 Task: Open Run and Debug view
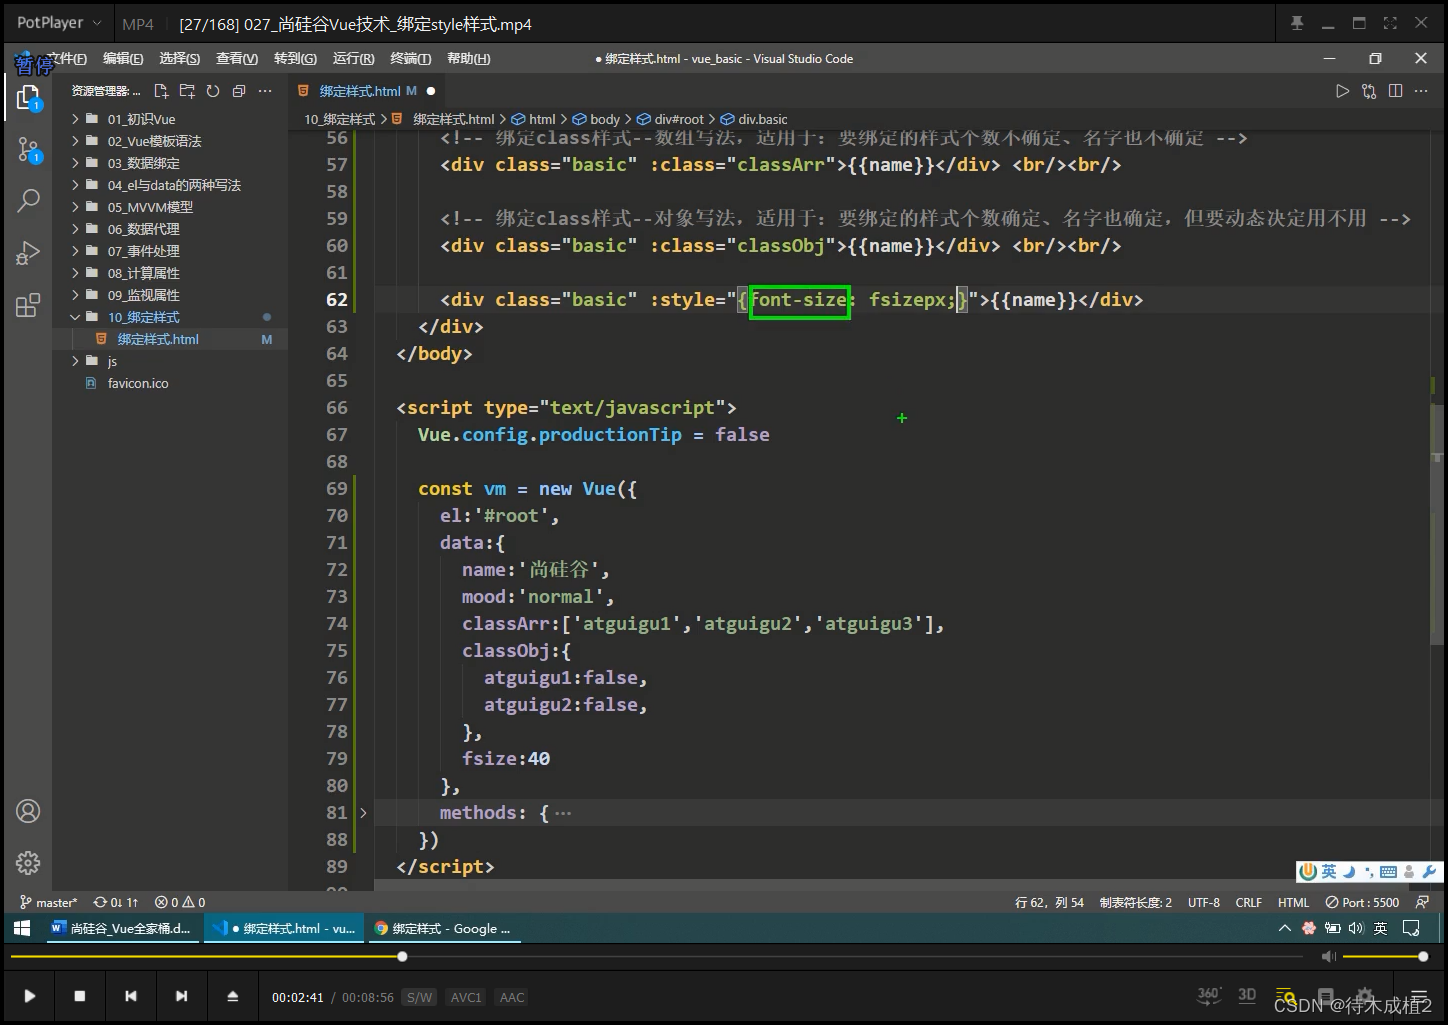click(x=28, y=253)
